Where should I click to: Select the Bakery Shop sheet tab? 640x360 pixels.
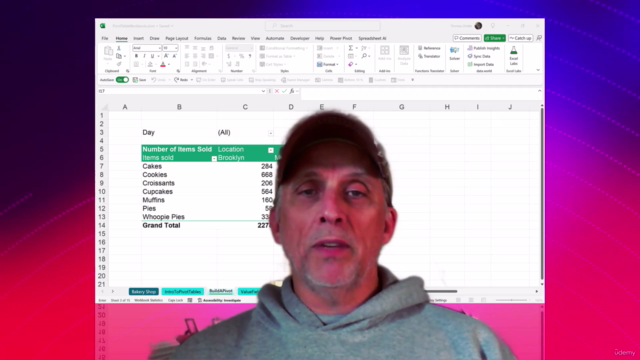pyautogui.click(x=144, y=292)
